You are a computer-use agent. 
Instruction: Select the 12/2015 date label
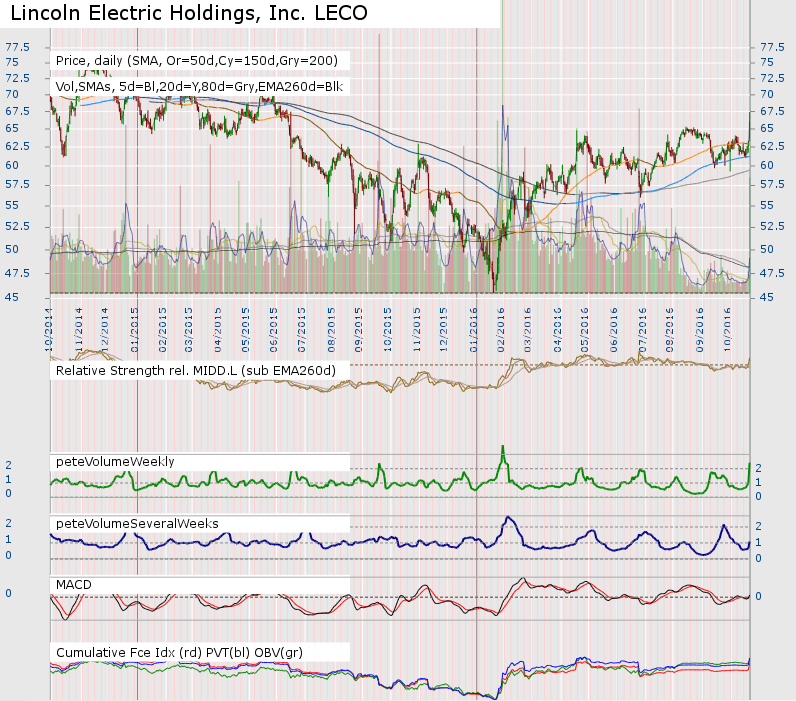click(x=443, y=329)
